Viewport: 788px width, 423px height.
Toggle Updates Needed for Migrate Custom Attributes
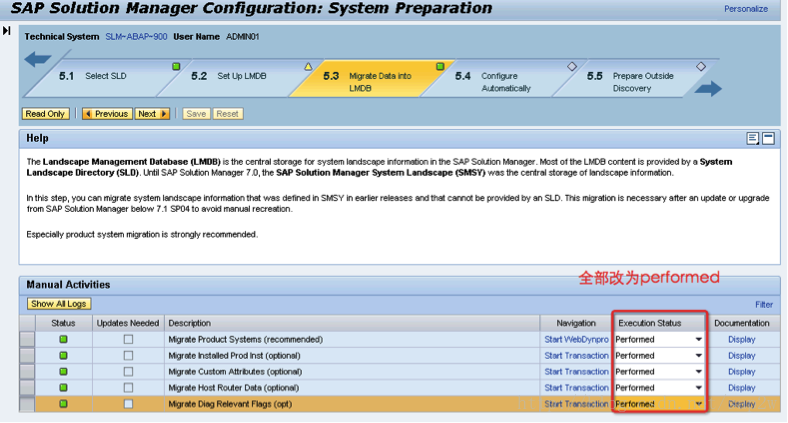pos(128,372)
